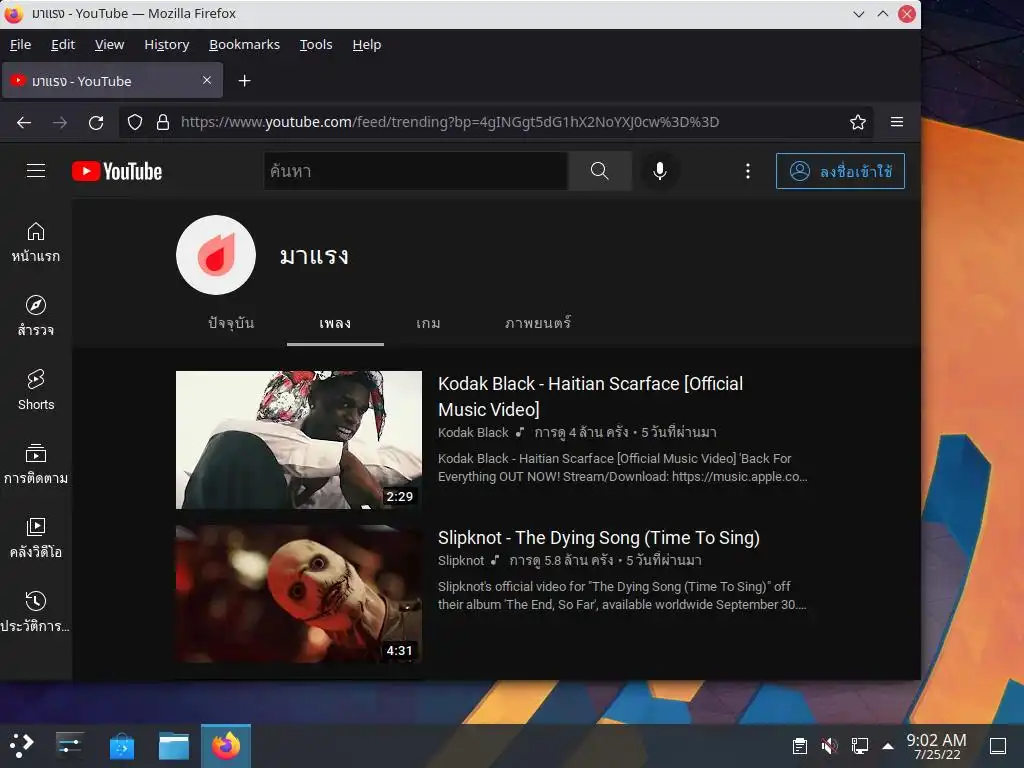Bookmark this page with the star icon
The image size is (1024, 768).
(x=858, y=122)
